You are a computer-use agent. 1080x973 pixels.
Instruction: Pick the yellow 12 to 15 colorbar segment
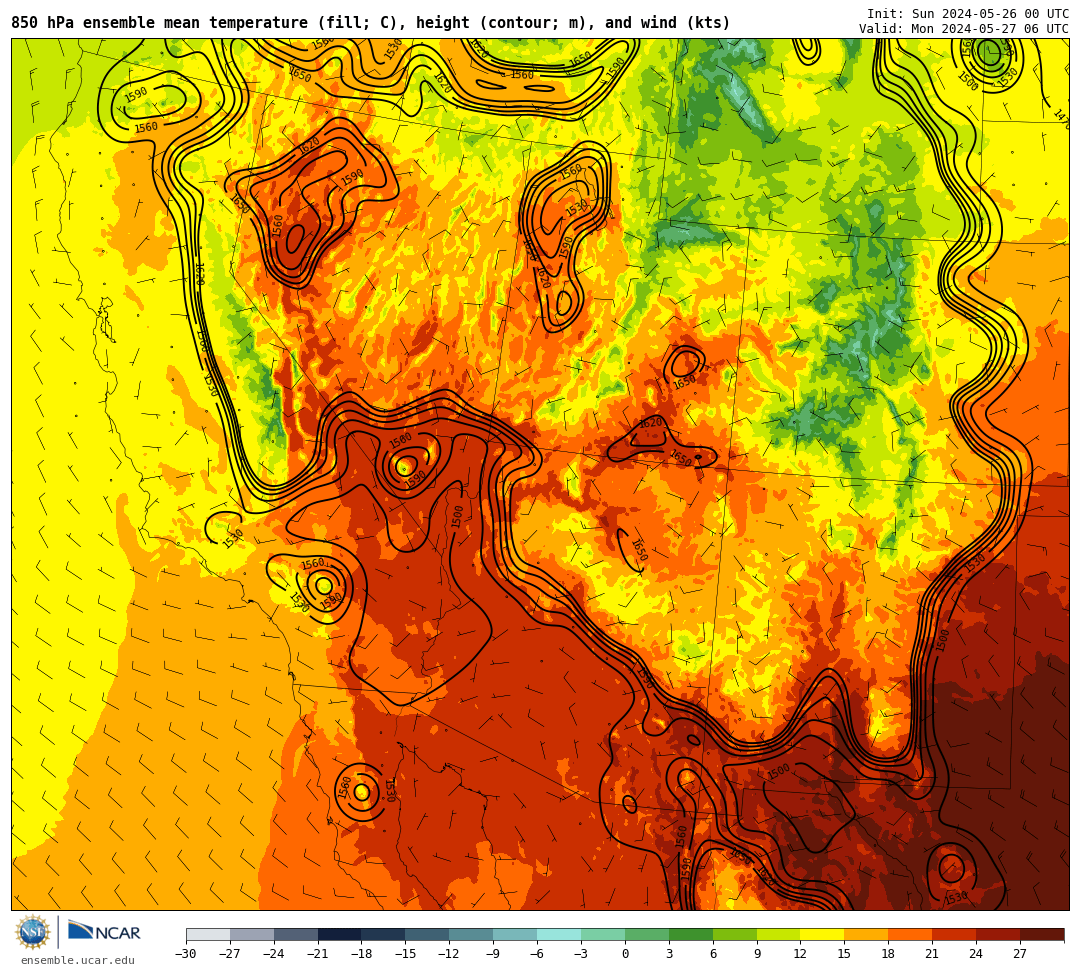pyautogui.click(x=823, y=934)
